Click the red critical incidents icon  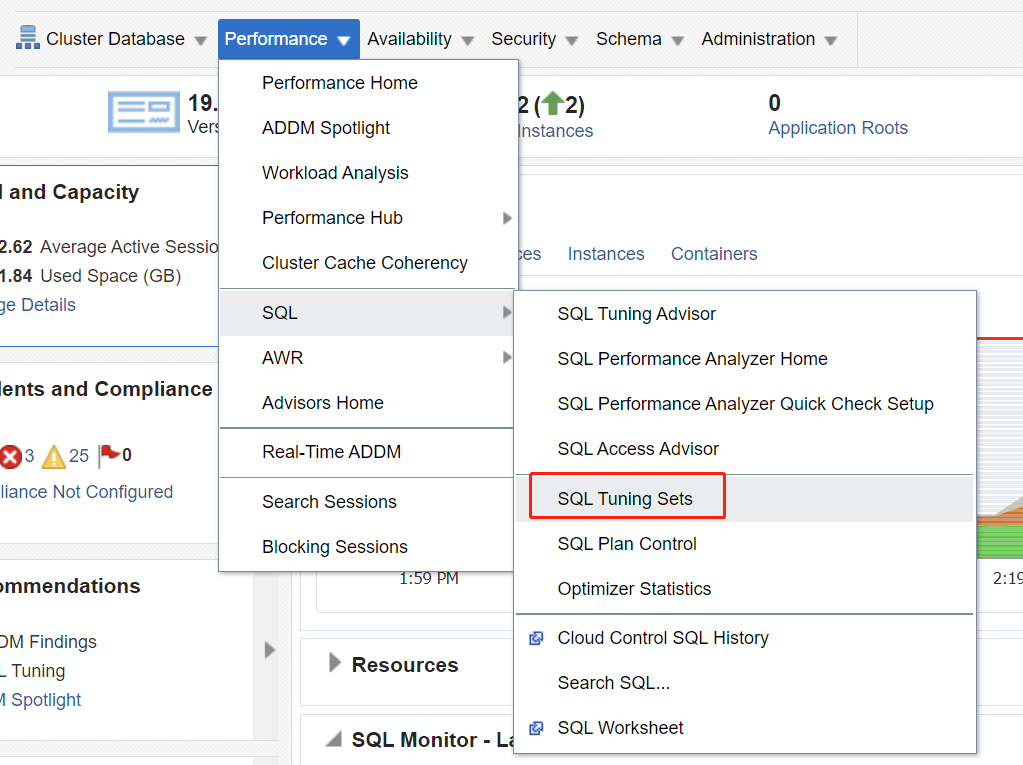click(10, 457)
